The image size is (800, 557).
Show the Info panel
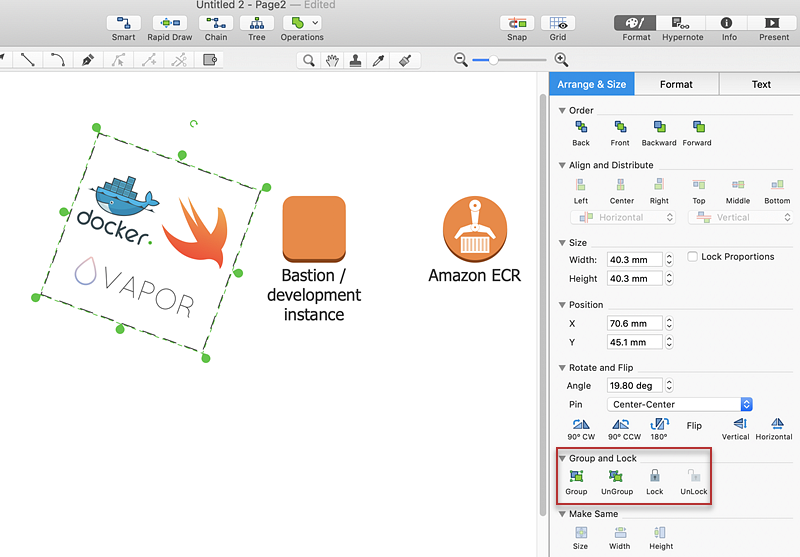pyautogui.click(x=726, y=23)
